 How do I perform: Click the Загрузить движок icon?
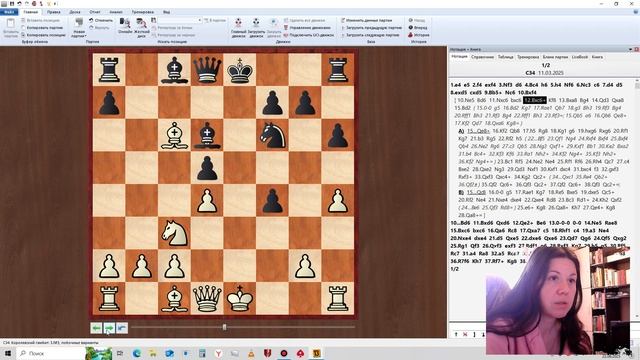pos(256,28)
